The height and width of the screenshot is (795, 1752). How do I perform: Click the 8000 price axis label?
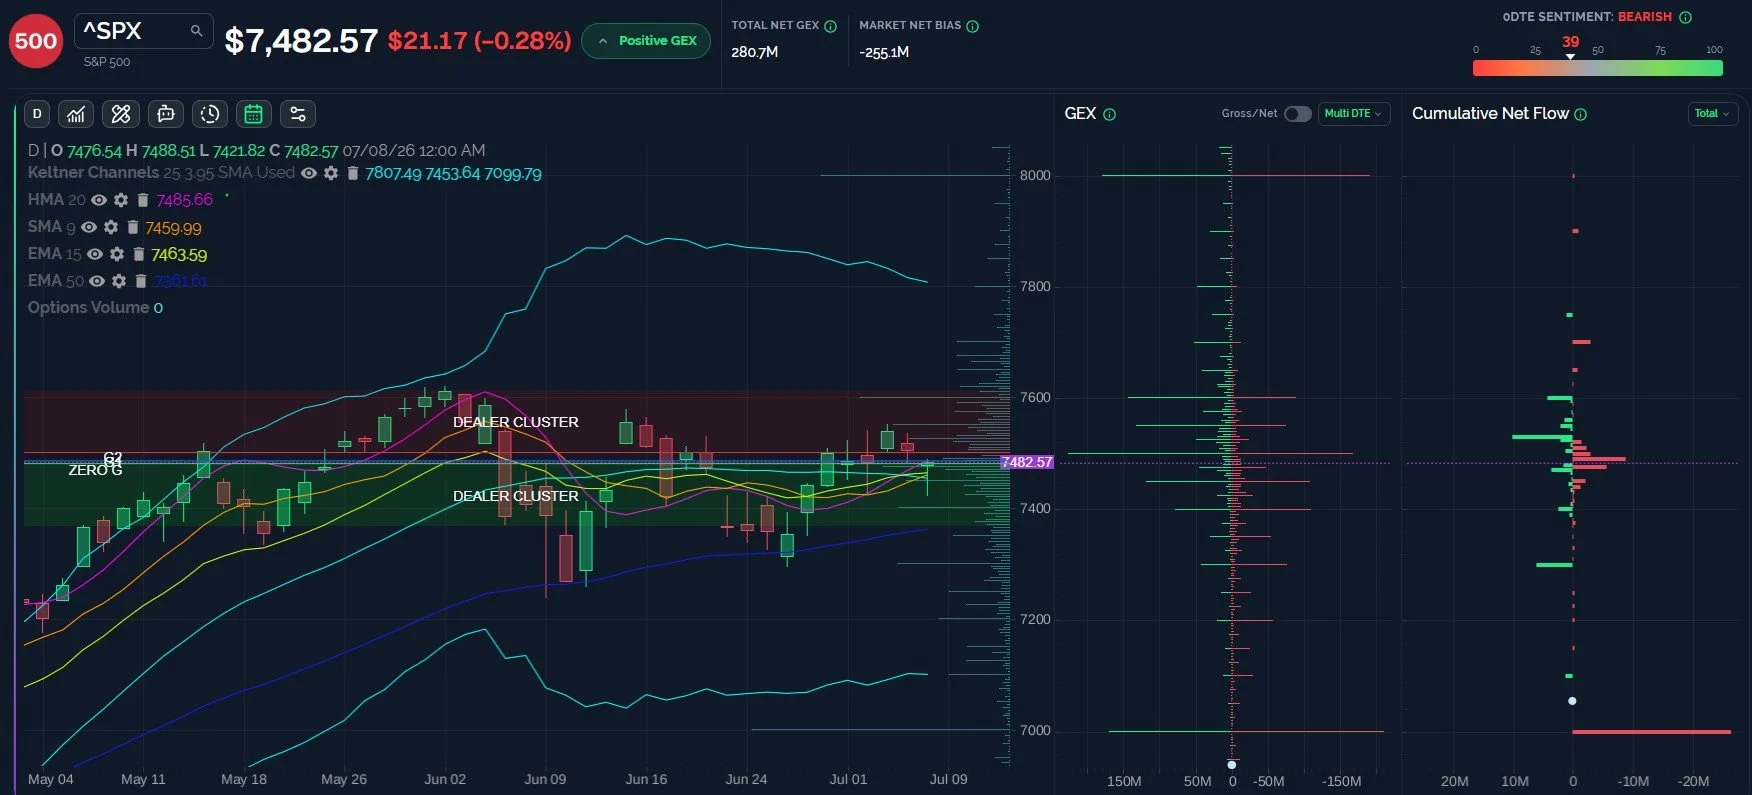(x=1035, y=175)
